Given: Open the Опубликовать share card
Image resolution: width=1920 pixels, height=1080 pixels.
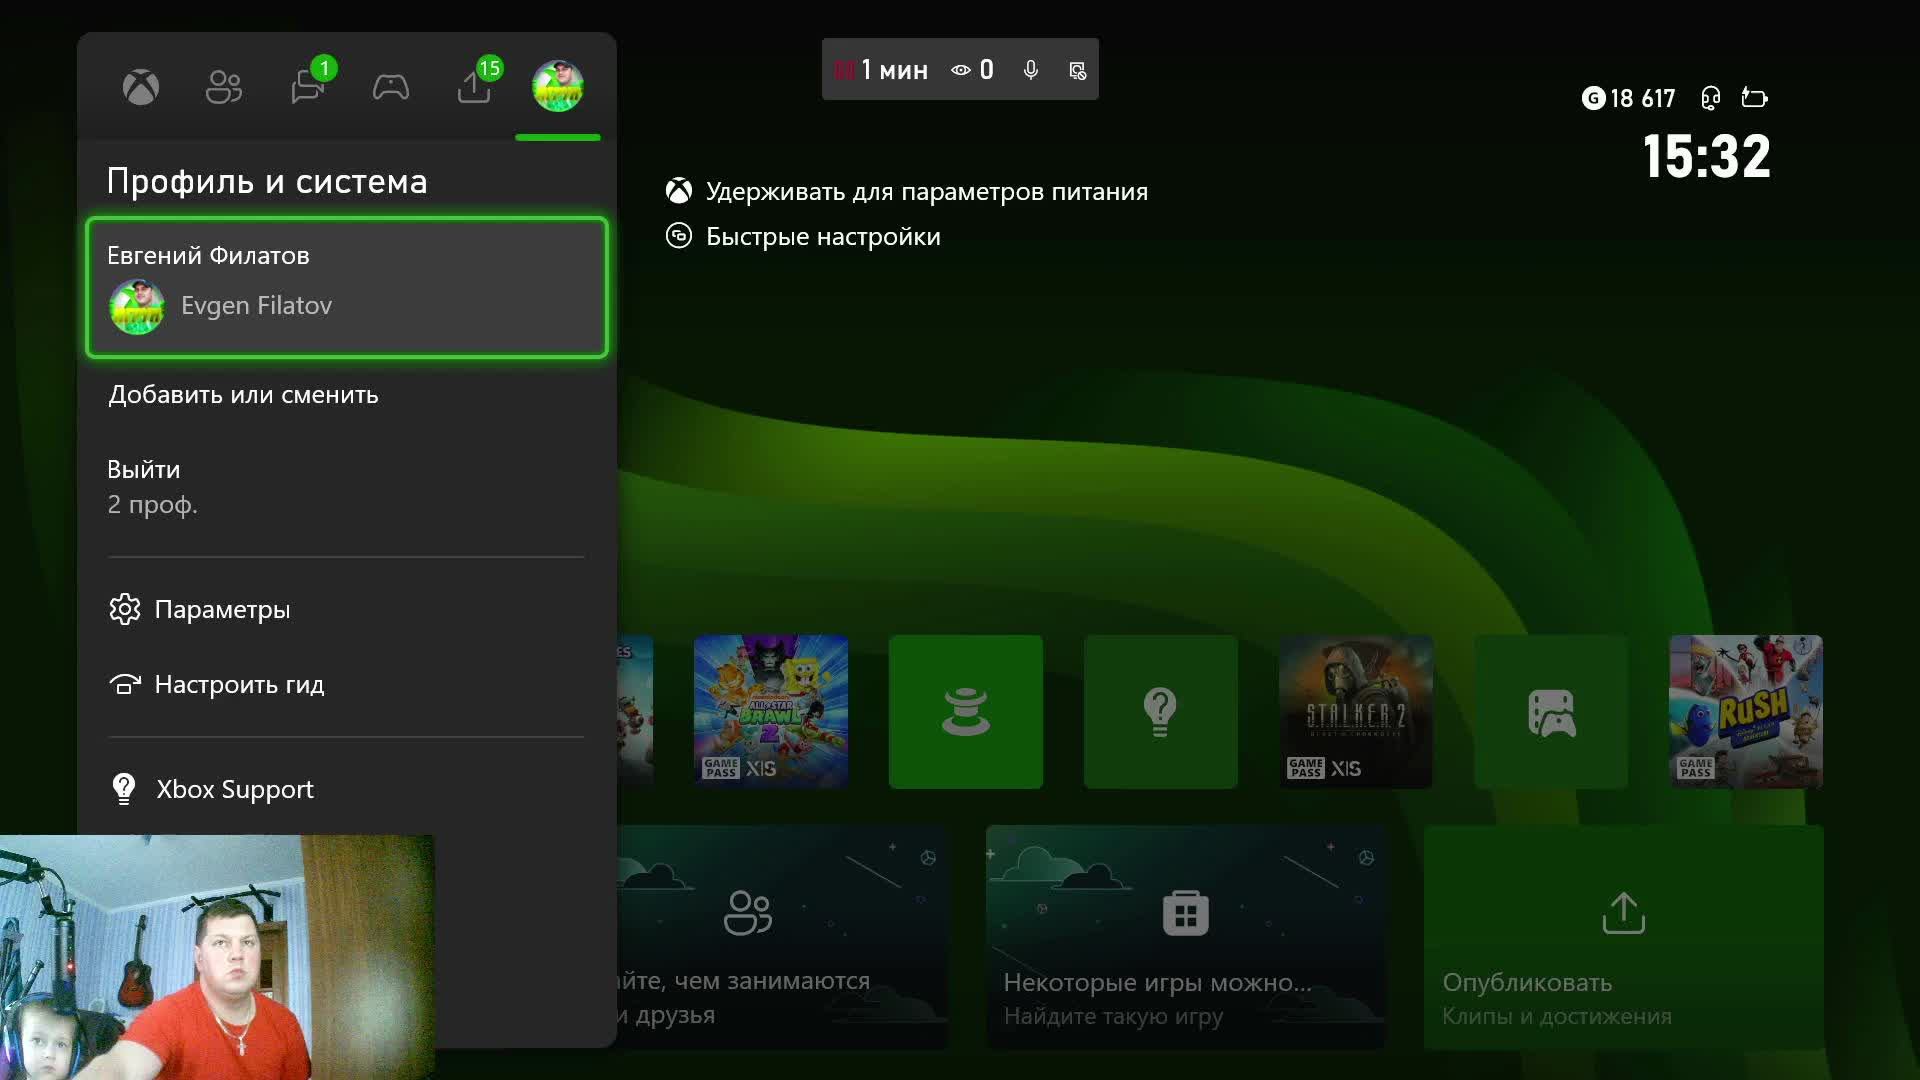Looking at the screenshot, I should pos(1623,937).
